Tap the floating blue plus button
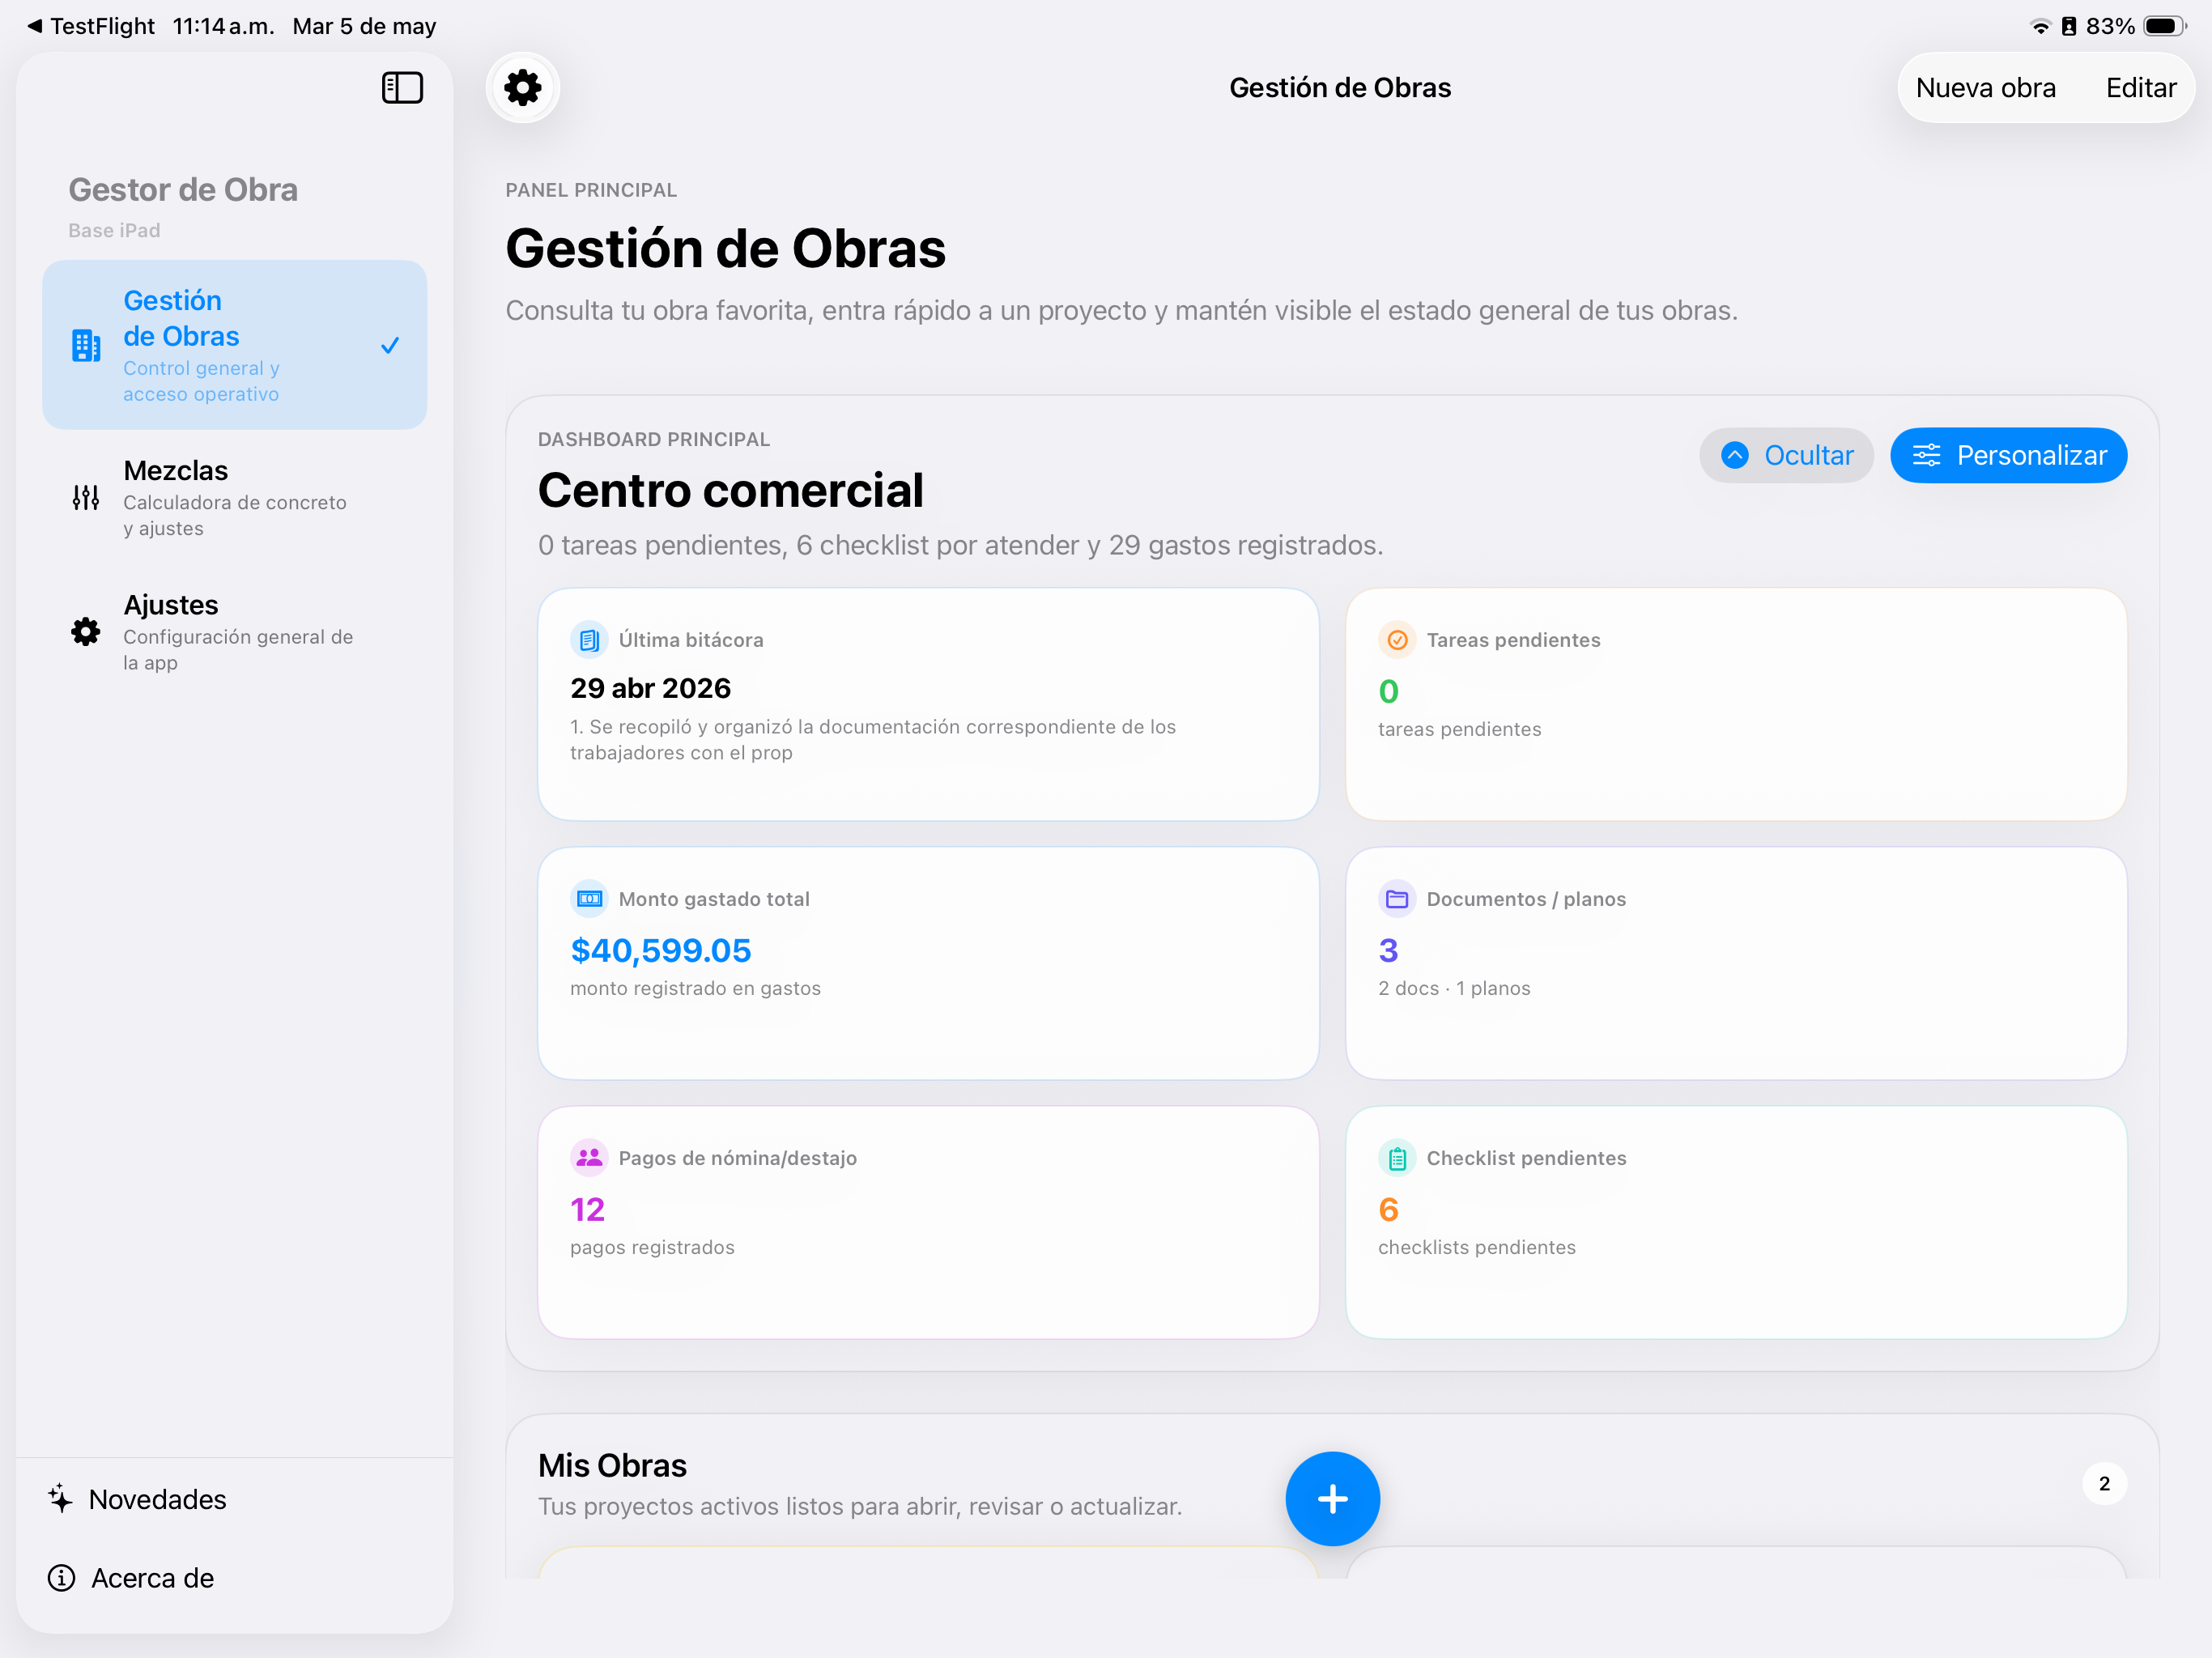 click(1332, 1498)
